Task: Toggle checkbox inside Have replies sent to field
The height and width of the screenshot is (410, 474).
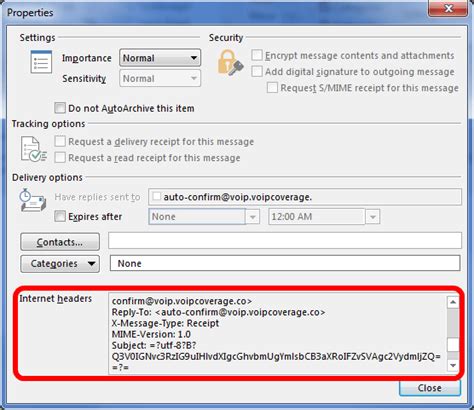Action: pyautogui.click(x=156, y=196)
